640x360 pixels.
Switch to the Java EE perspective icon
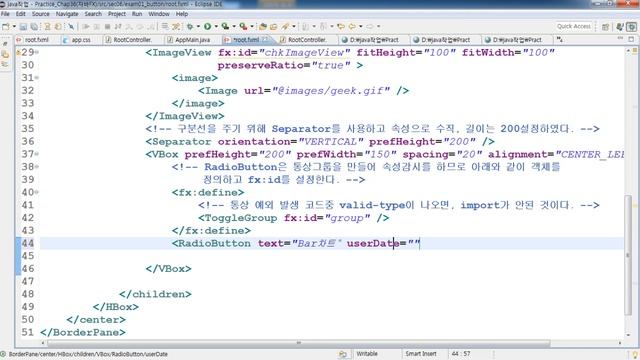[x=620, y=27]
